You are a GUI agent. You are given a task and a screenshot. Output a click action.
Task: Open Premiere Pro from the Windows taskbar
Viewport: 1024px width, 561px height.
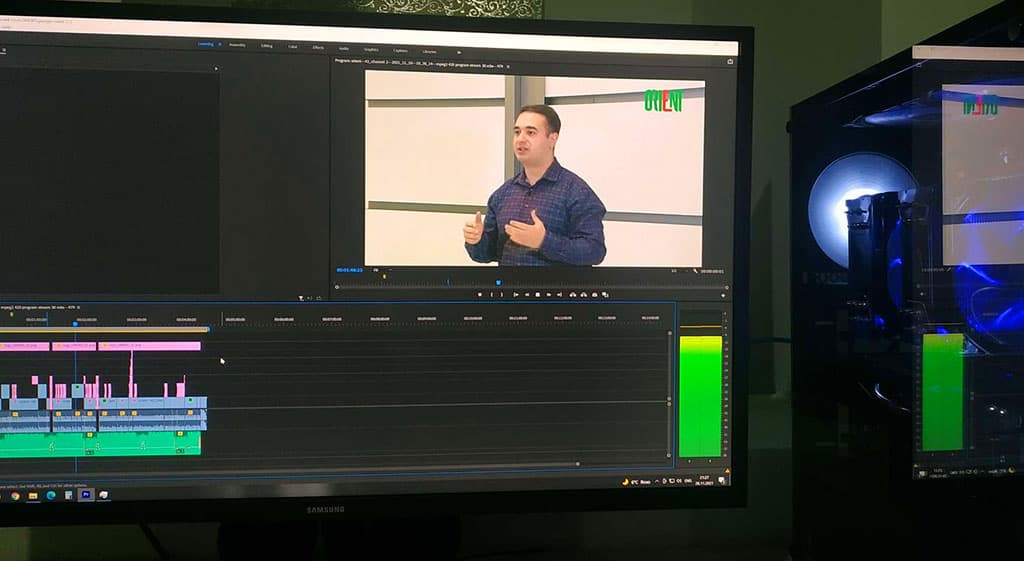click(x=86, y=495)
